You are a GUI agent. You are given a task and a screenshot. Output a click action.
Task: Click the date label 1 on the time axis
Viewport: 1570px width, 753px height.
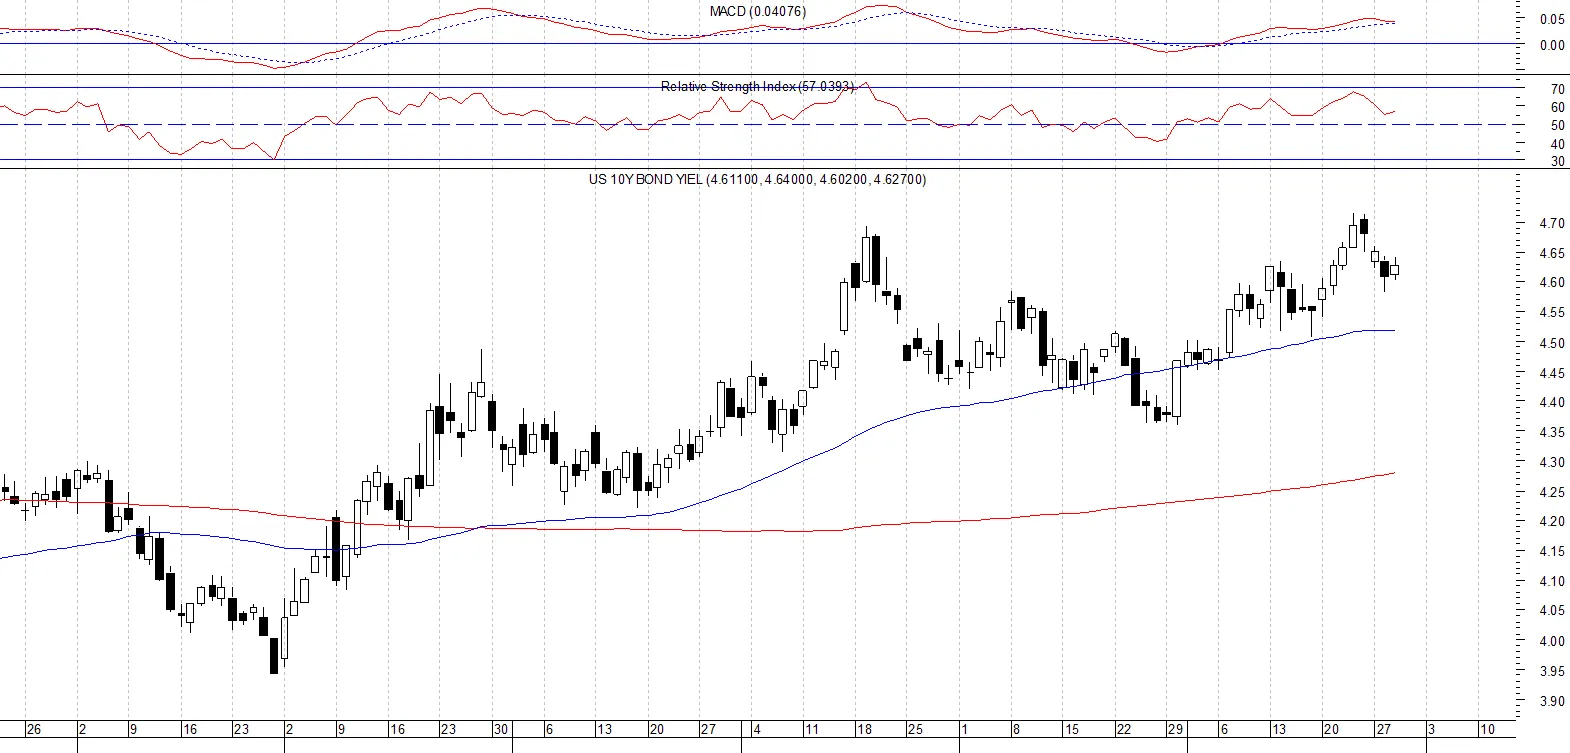click(x=965, y=730)
